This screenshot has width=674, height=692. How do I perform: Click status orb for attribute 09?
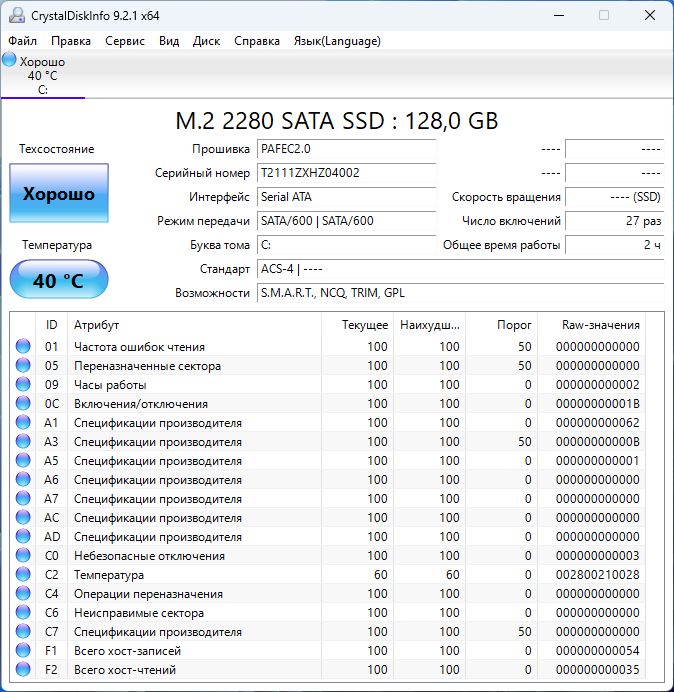(23, 384)
